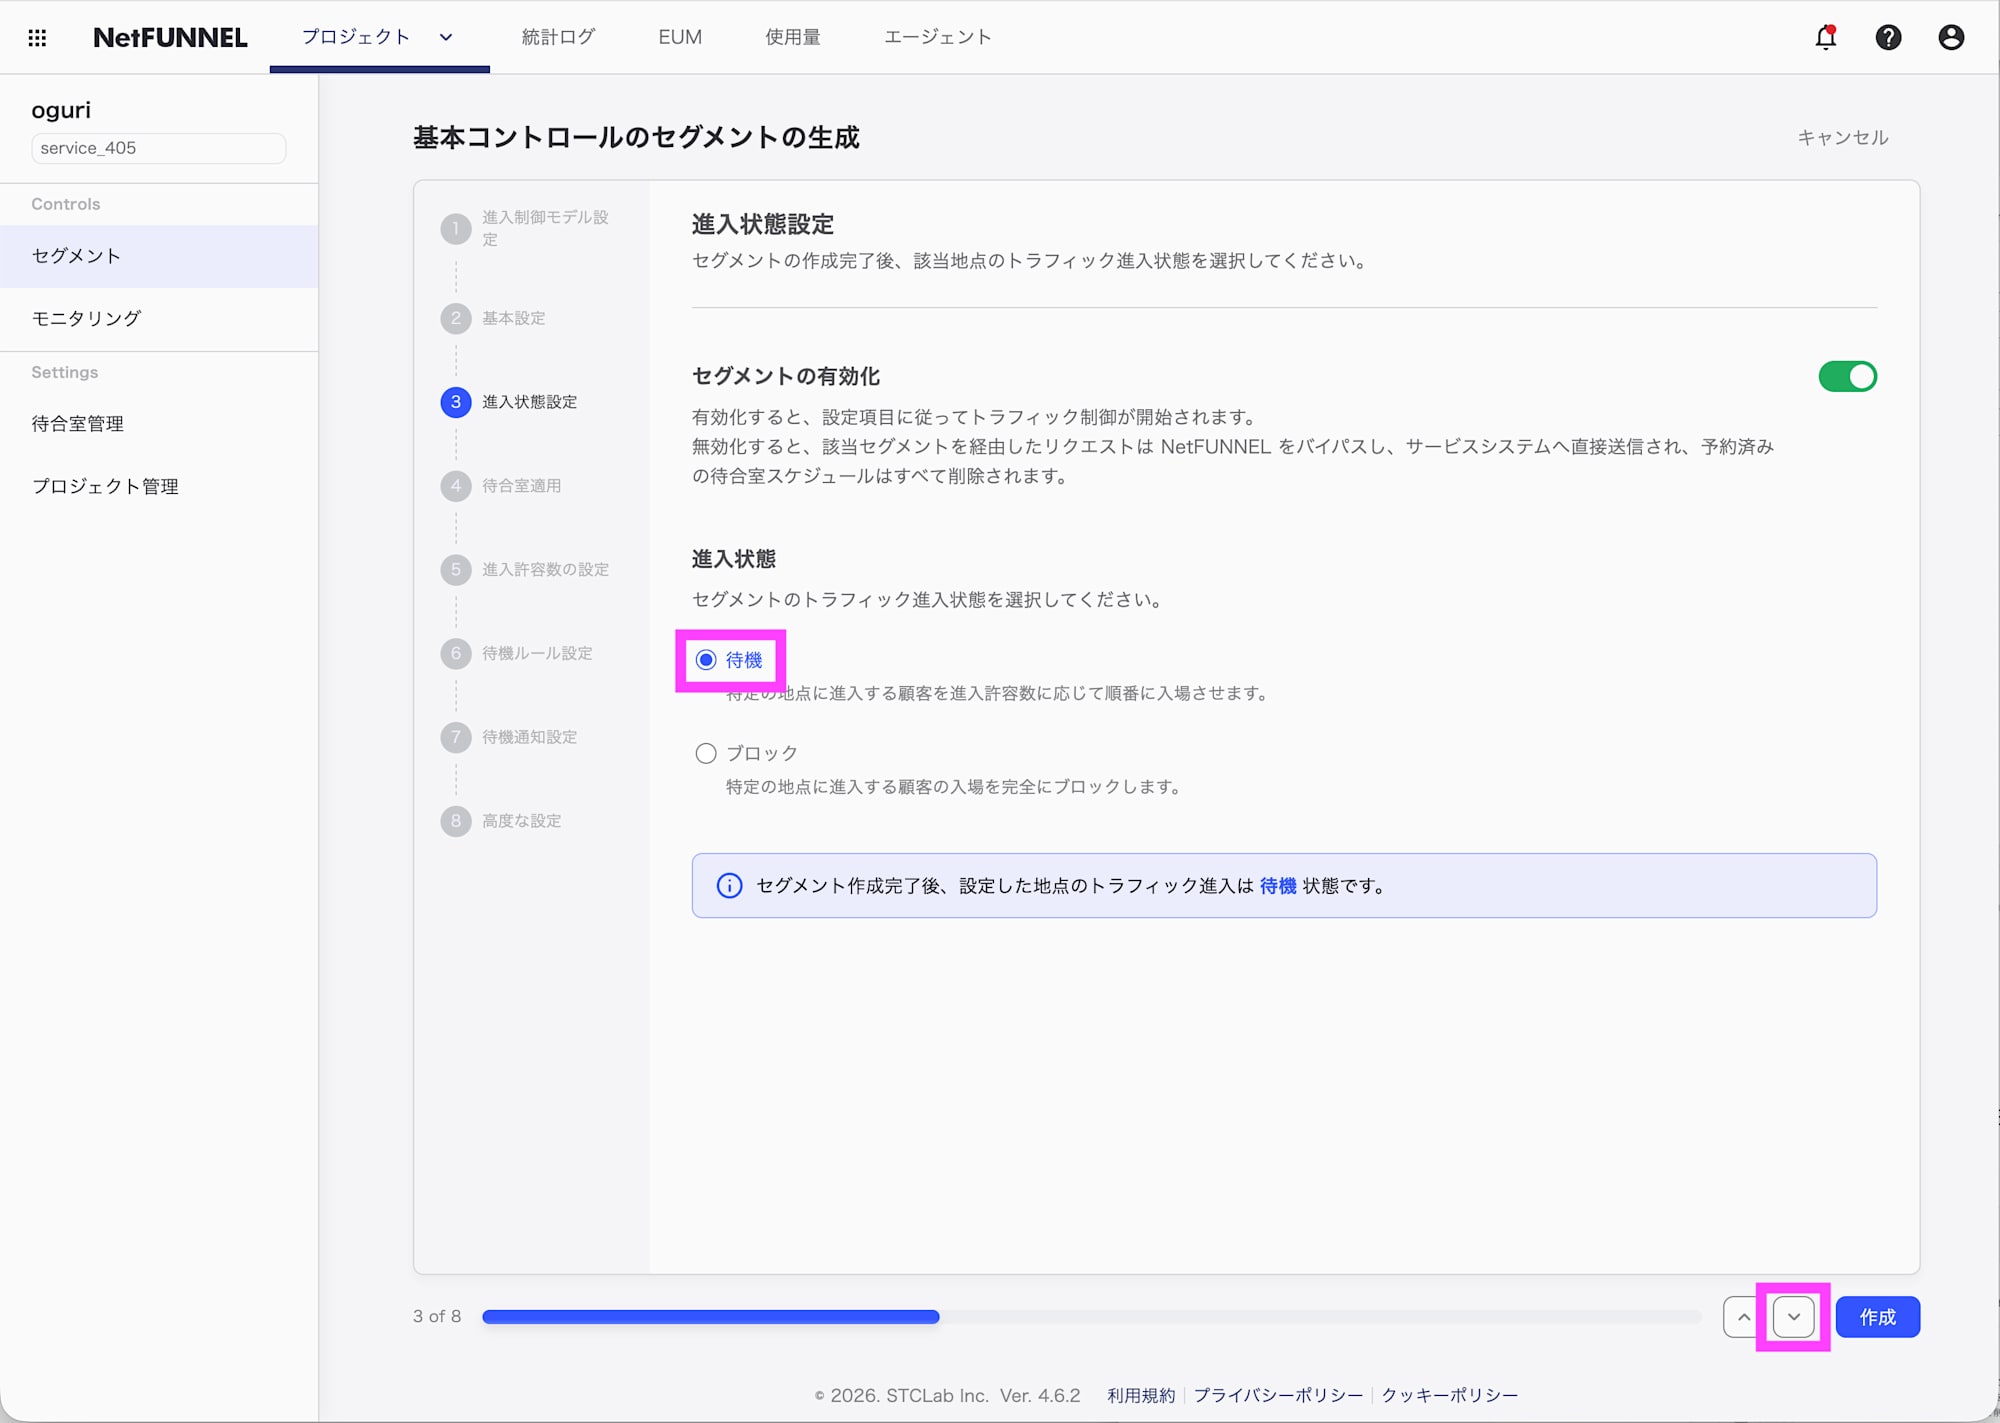The width and height of the screenshot is (2000, 1423).
Task: Open the app launcher grid icon
Action: point(37,37)
